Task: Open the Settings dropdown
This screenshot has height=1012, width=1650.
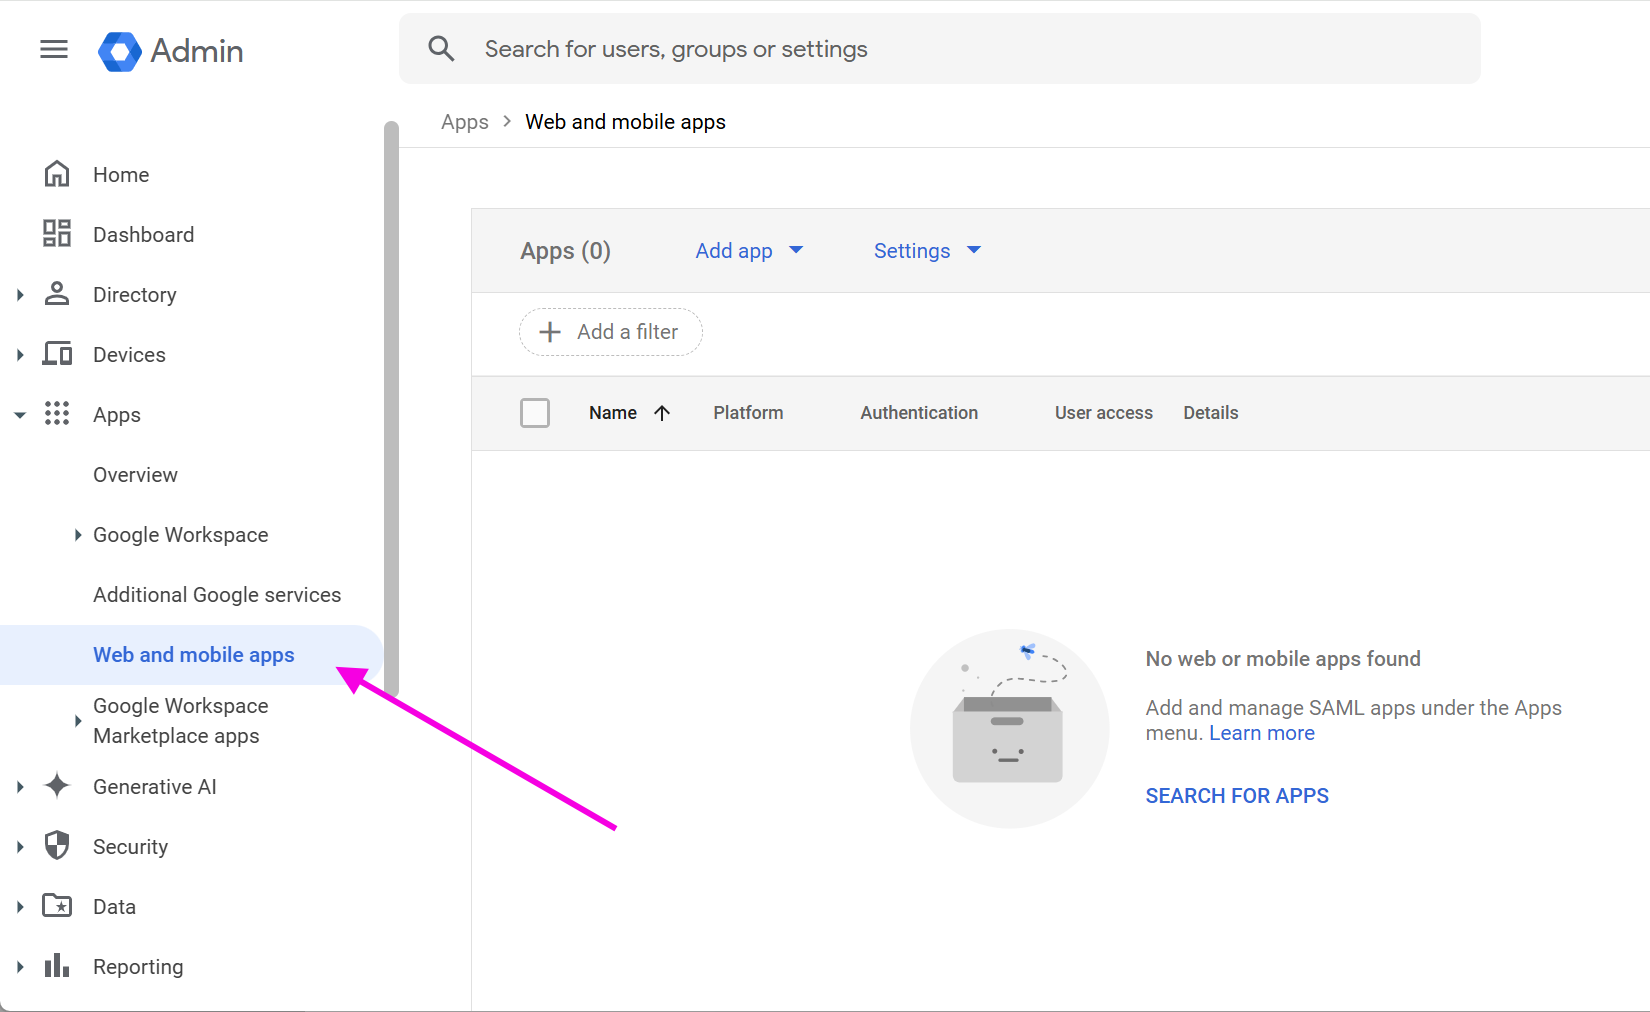Action: pyautogui.click(x=927, y=251)
